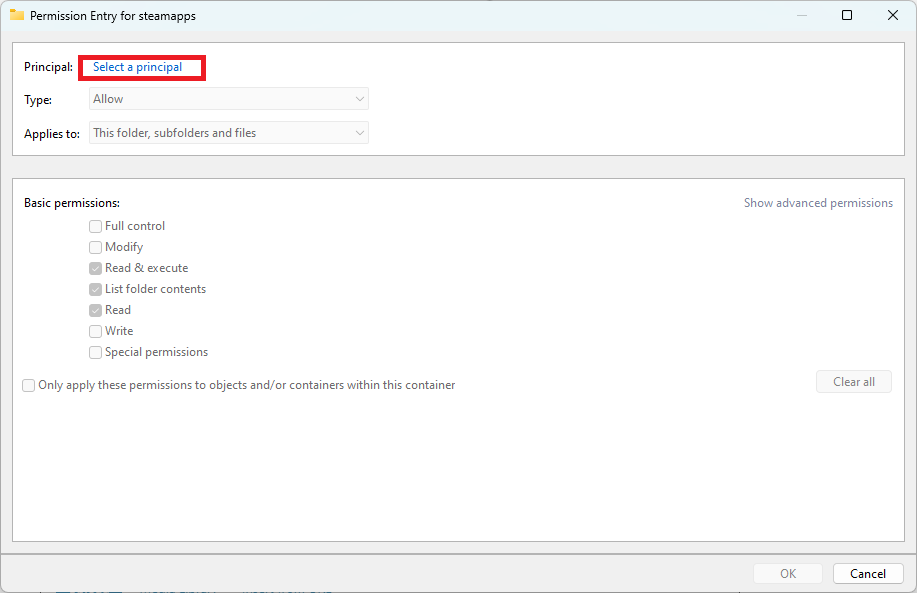Open the Select a principal link
The height and width of the screenshot is (593, 917).
pos(141,67)
